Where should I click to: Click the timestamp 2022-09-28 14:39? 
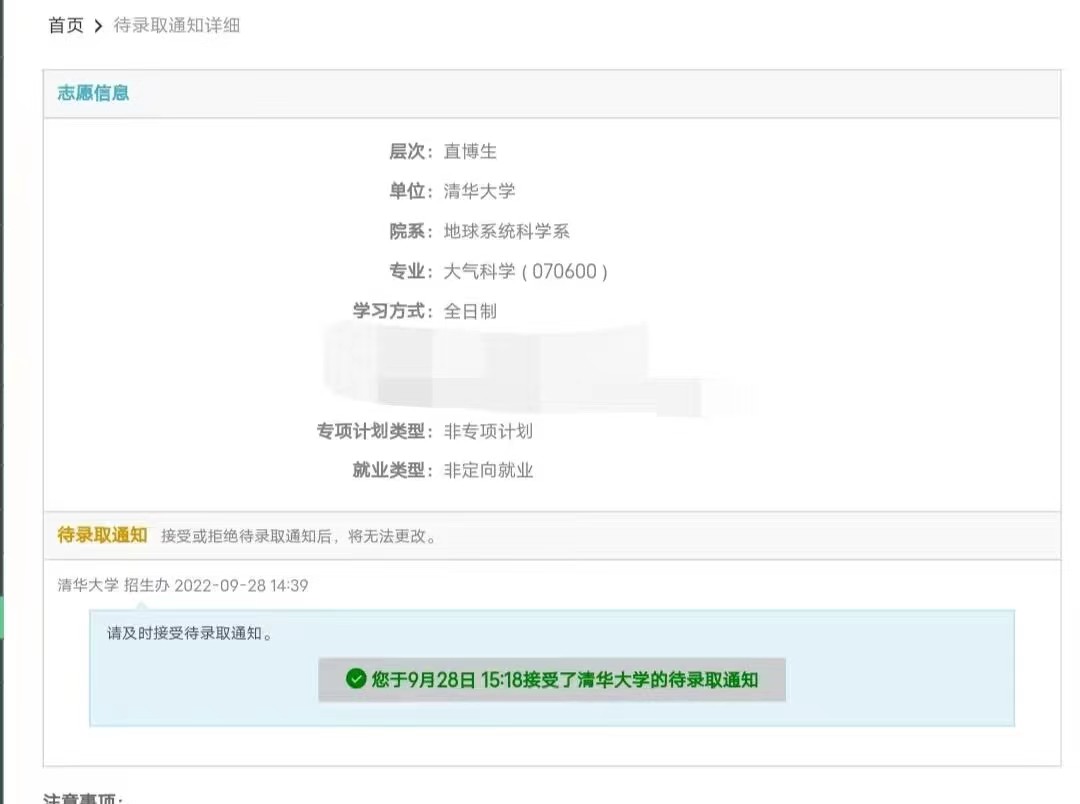click(241, 586)
